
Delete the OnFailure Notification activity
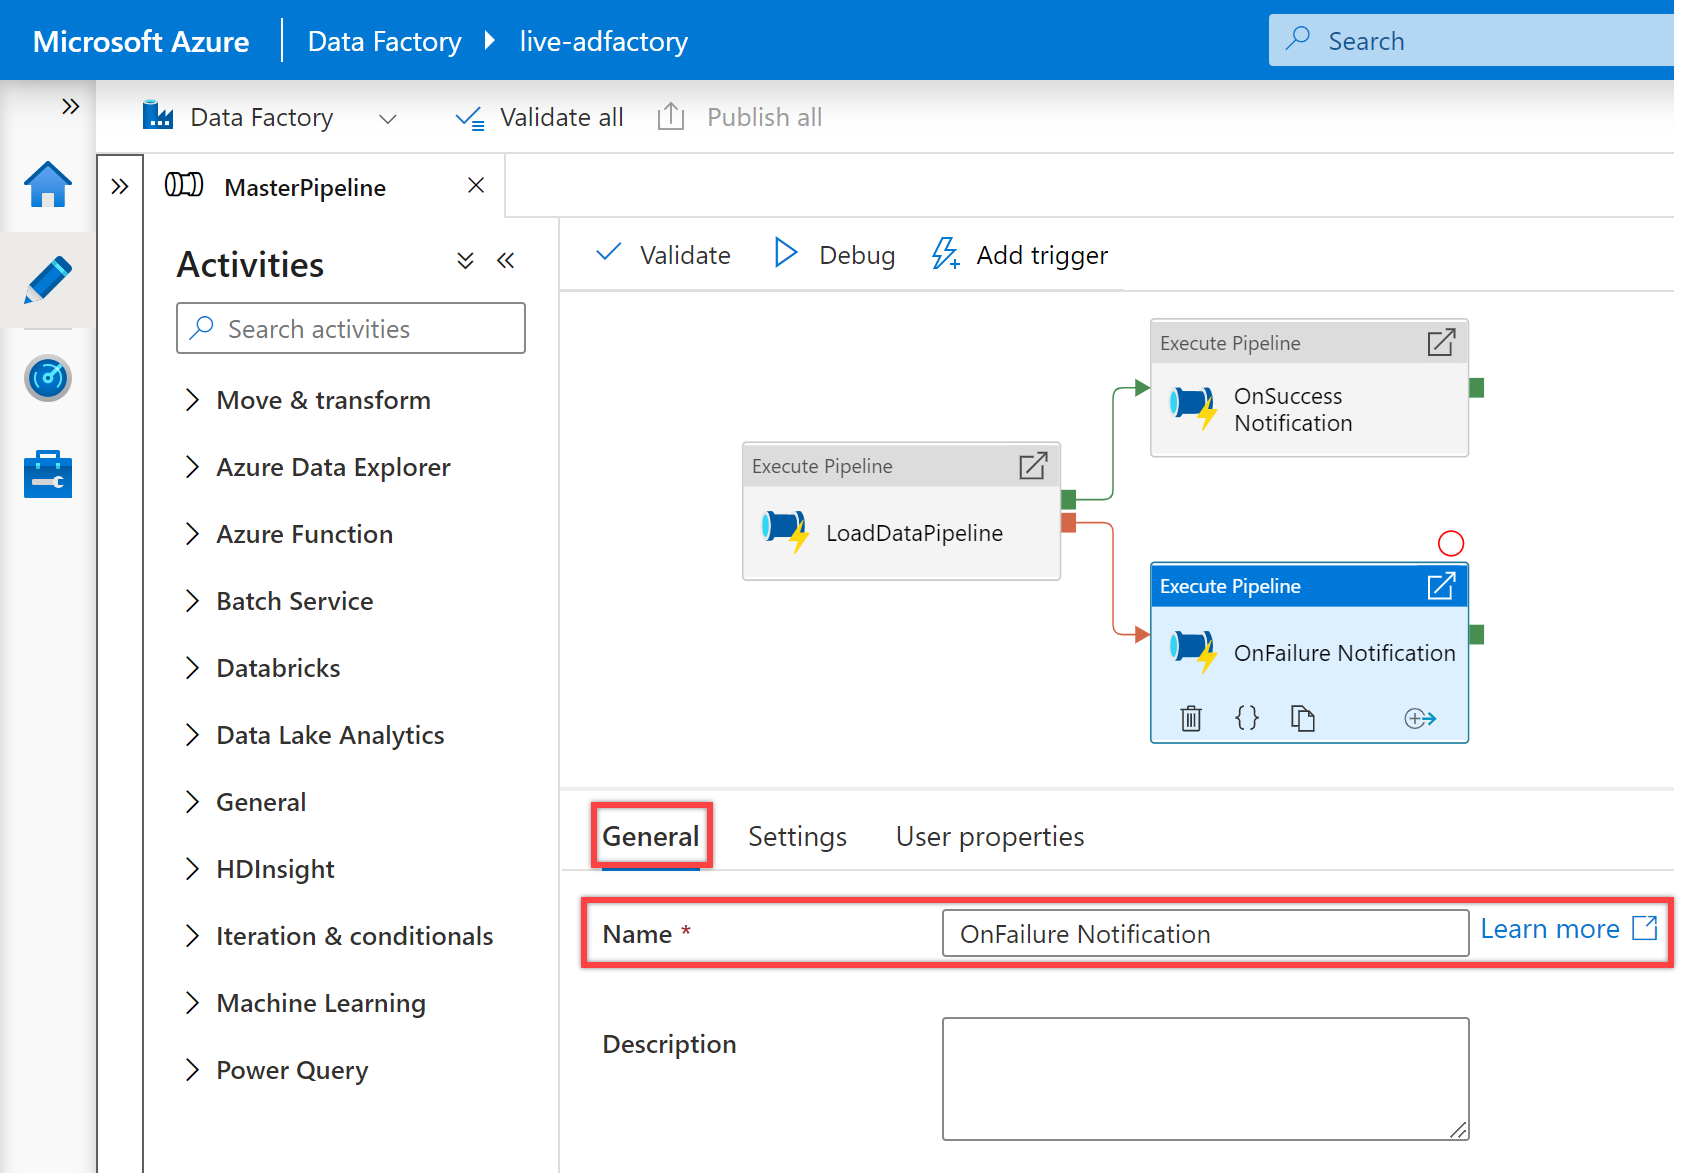pyautogui.click(x=1191, y=718)
